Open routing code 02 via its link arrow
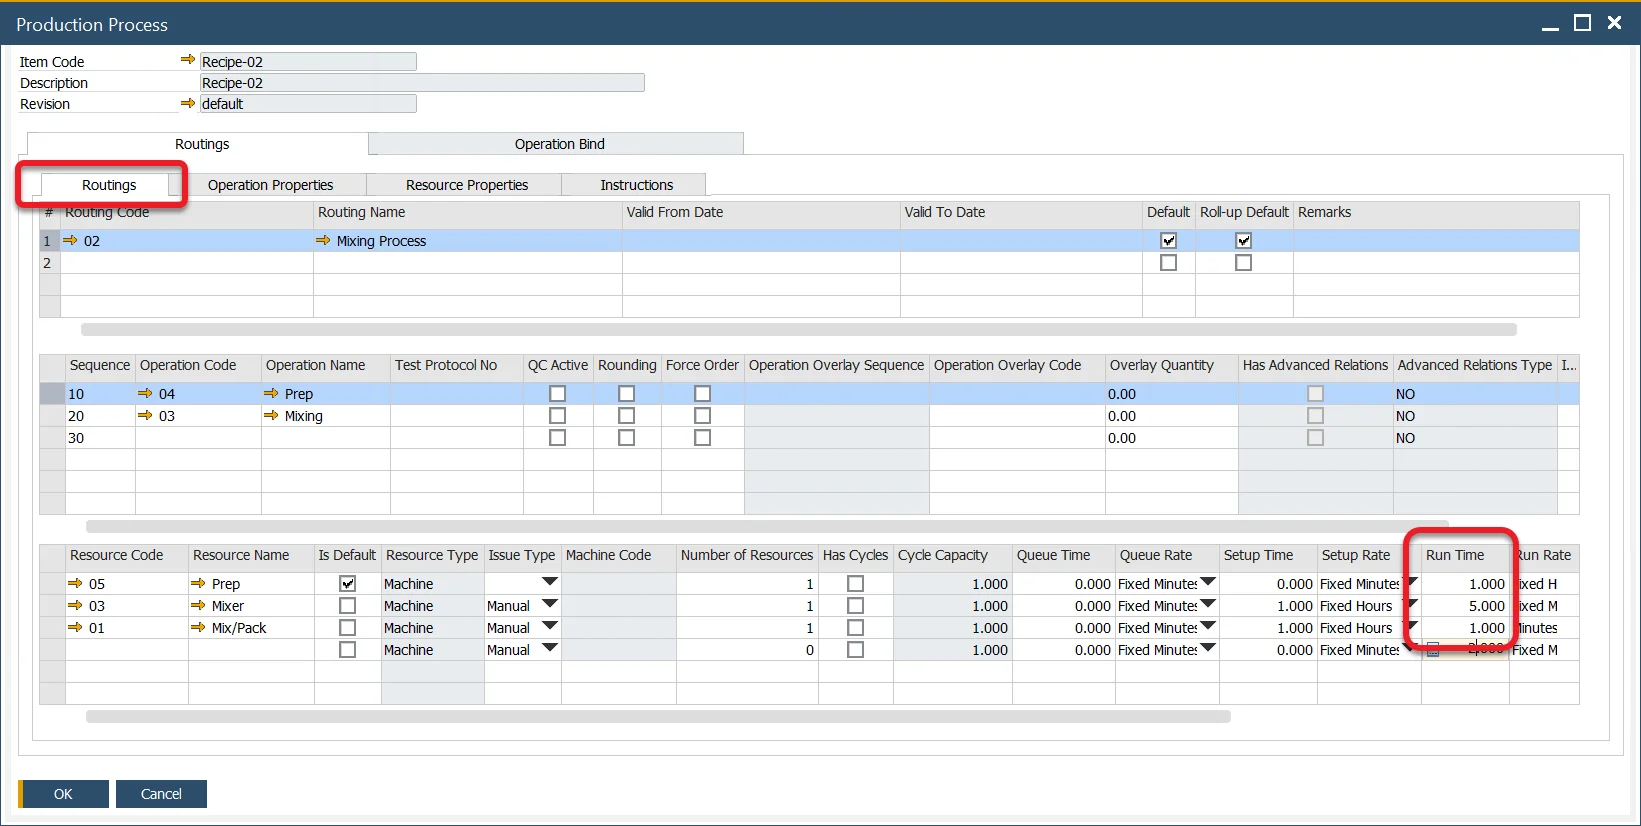 tap(70, 241)
